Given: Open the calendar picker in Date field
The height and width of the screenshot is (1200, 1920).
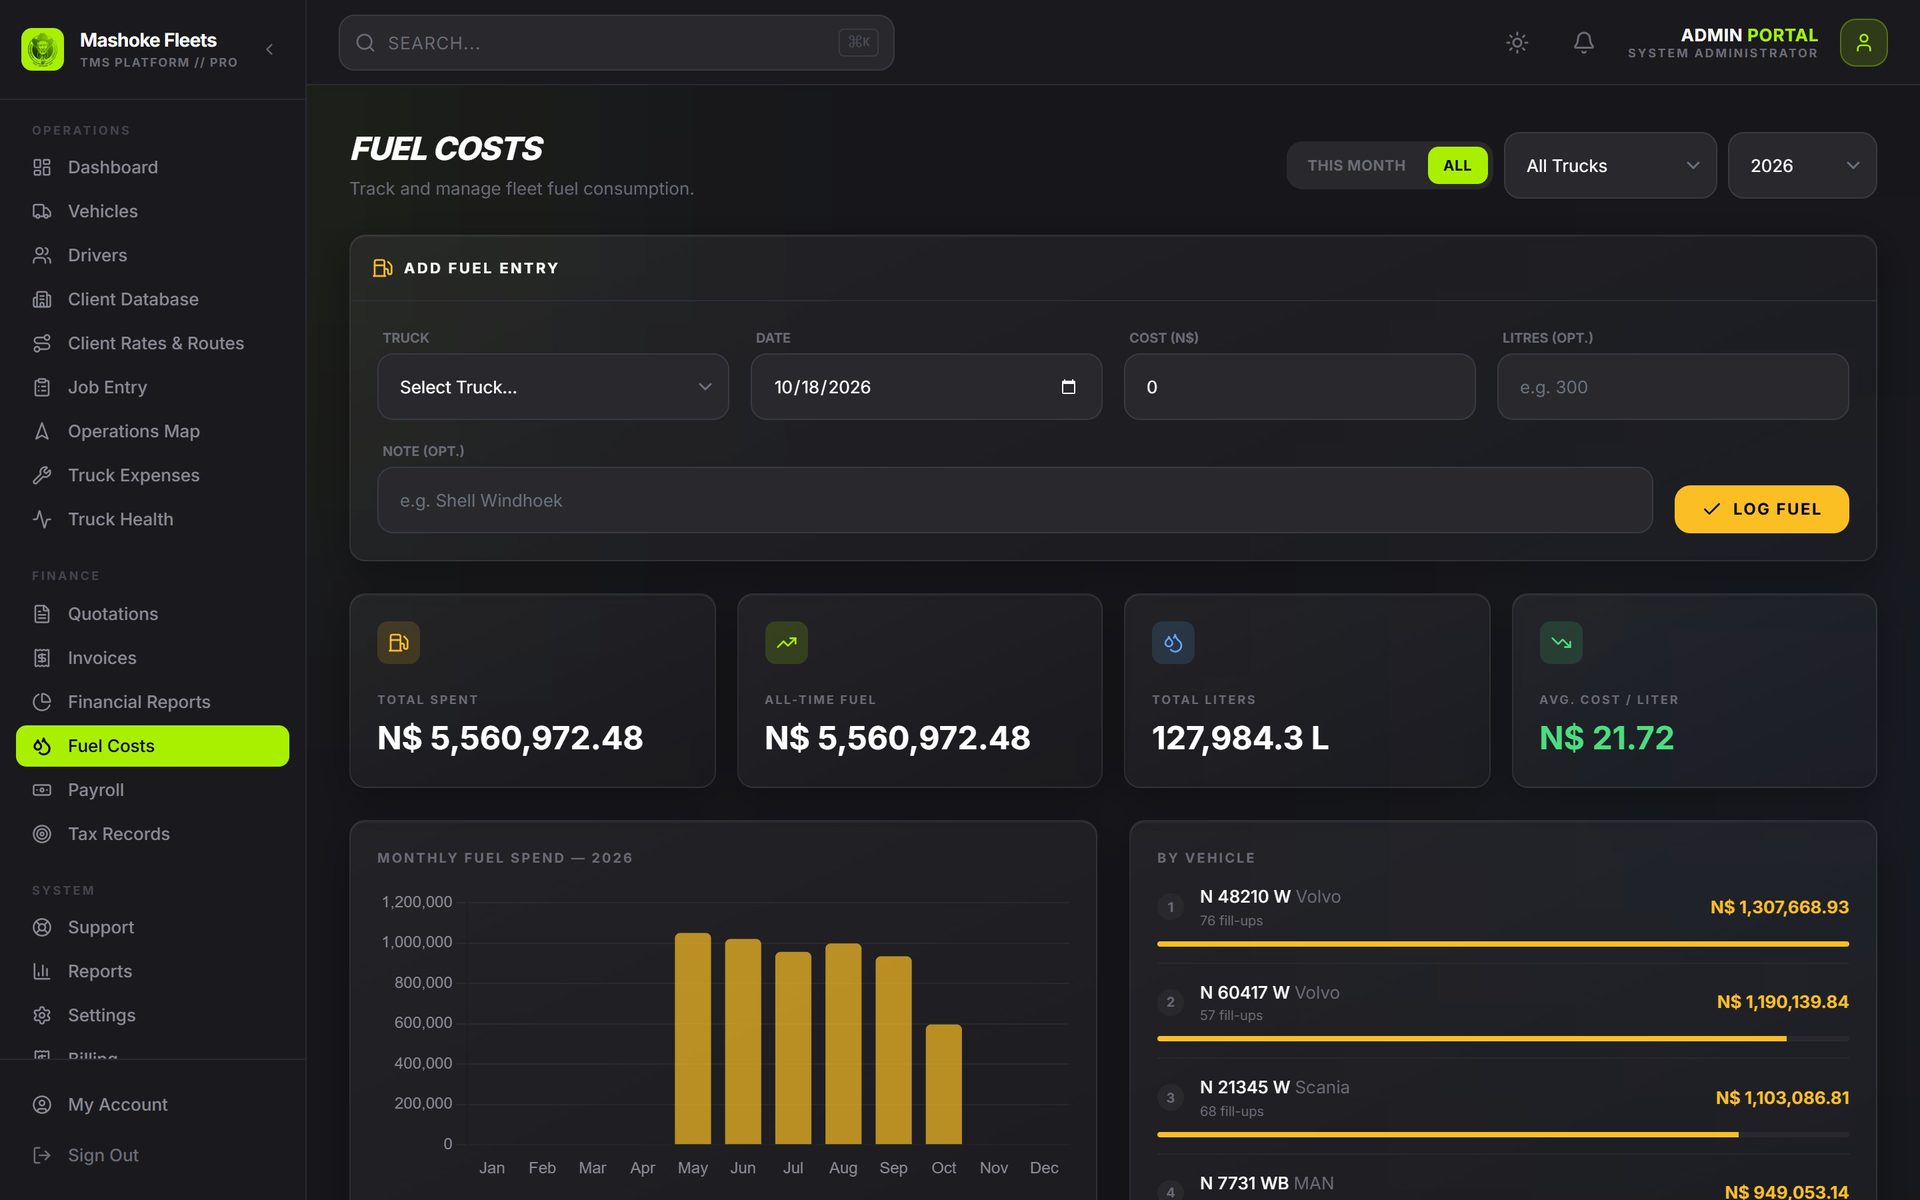Looking at the screenshot, I should click(x=1068, y=387).
